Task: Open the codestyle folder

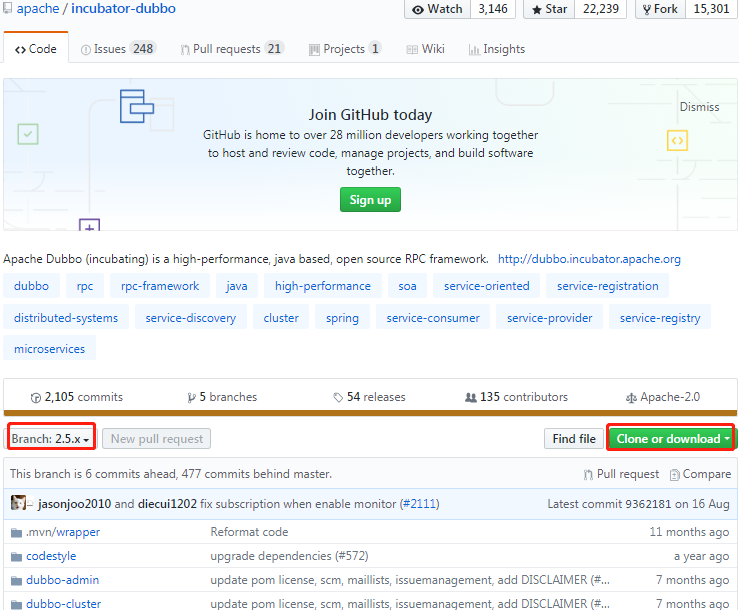Action: (51, 556)
